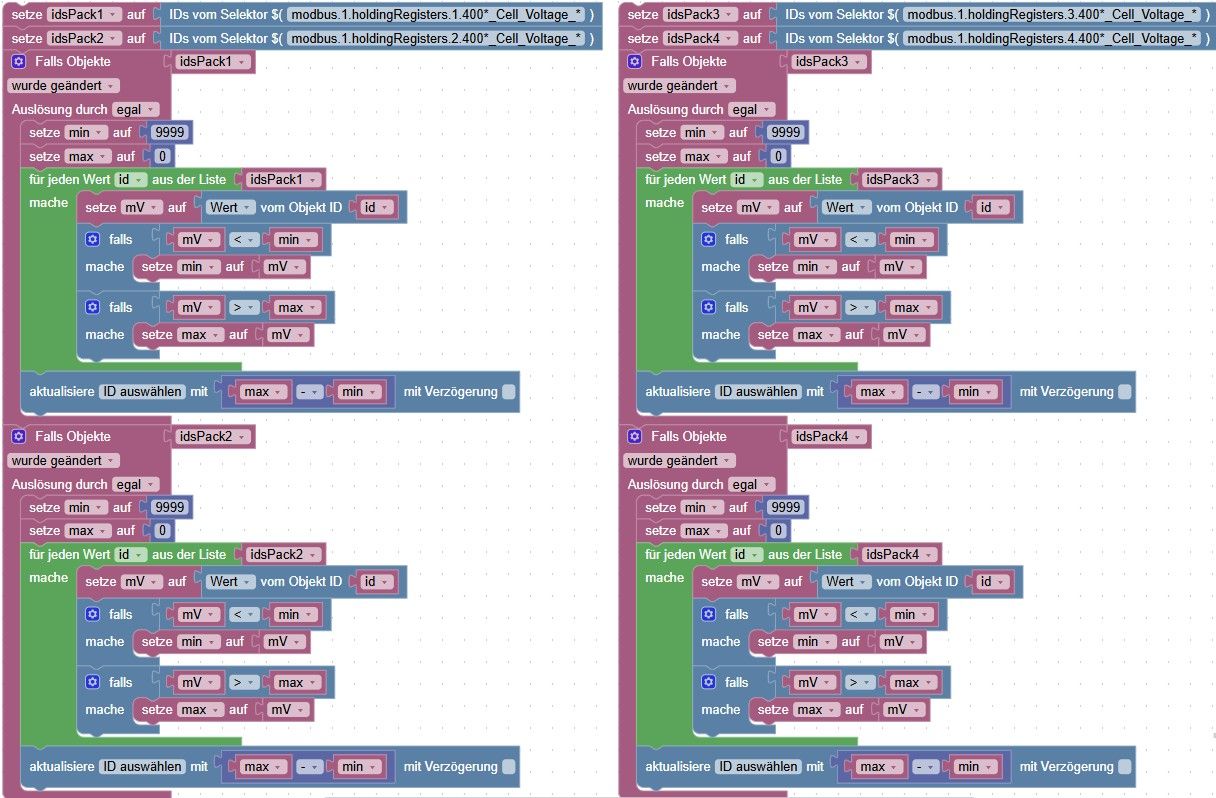Click gear on 'falls mV > max' in idsPack3 loop
Image resolution: width=1216 pixels, height=798 pixels.
coord(709,307)
